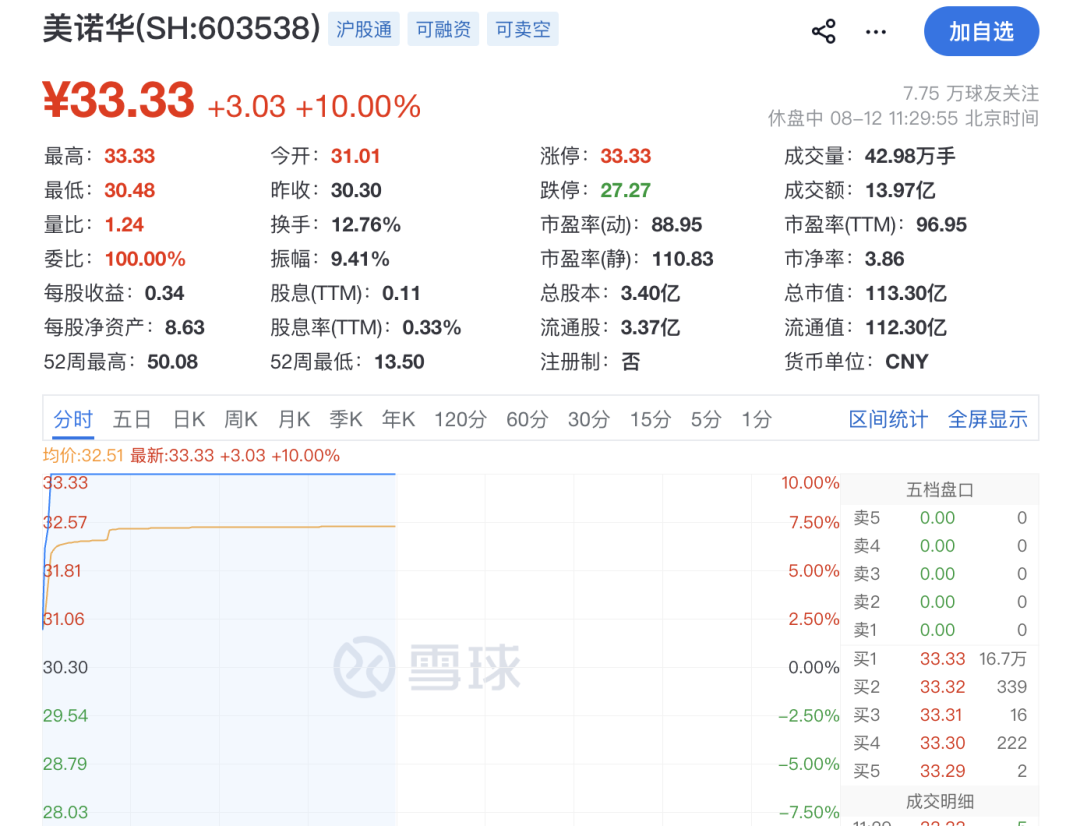This screenshot has width=1080, height=826.
Task: Click the 货币单位 value CNY
Action: [x=906, y=362]
